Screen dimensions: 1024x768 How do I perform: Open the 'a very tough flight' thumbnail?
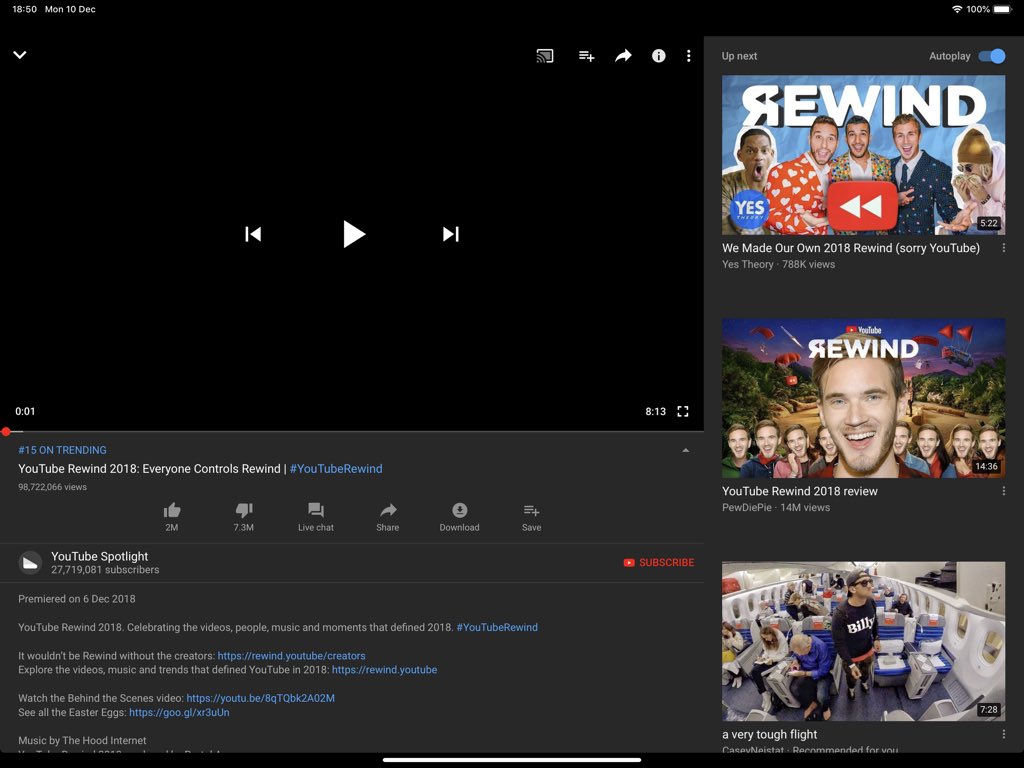(x=863, y=641)
